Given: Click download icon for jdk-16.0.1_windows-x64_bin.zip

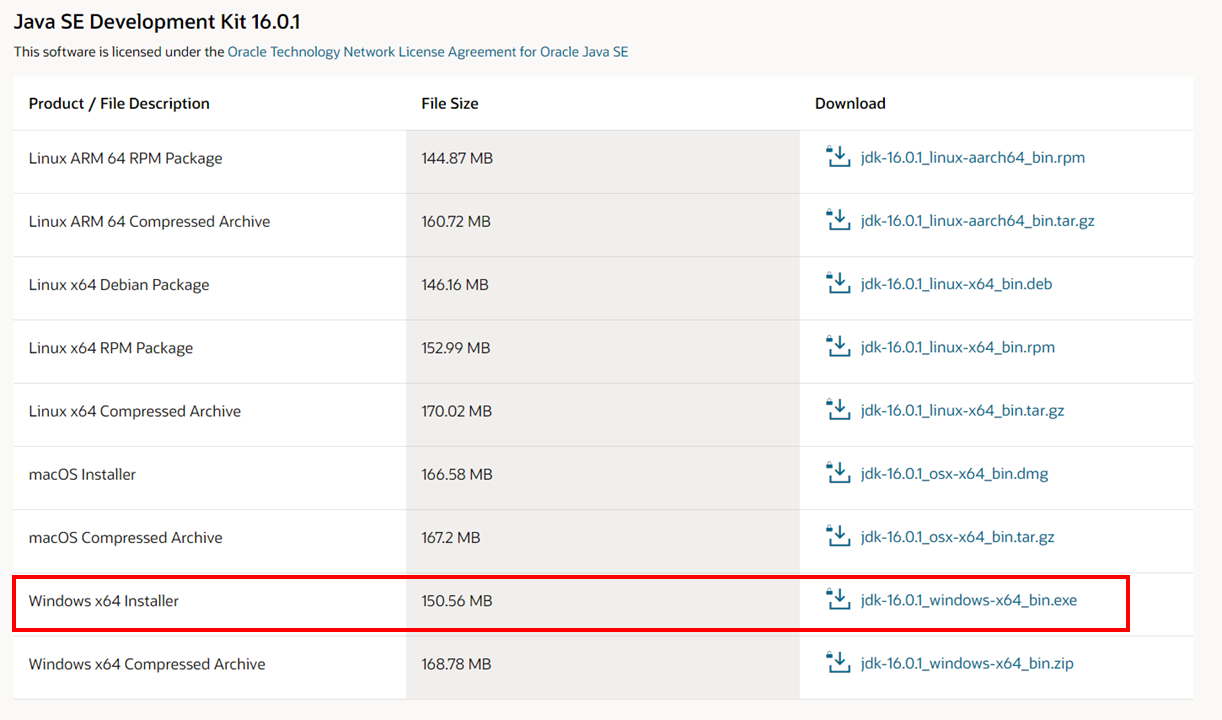Looking at the screenshot, I should [837, 663].
